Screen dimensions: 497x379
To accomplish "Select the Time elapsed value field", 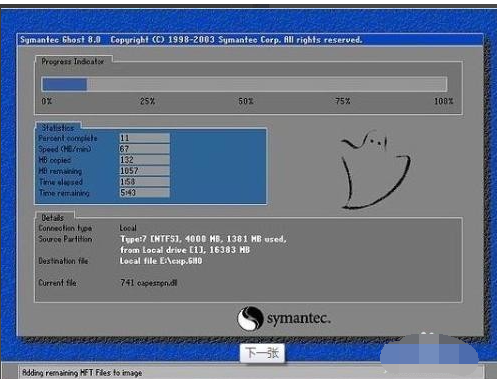I will coord(145,182).
